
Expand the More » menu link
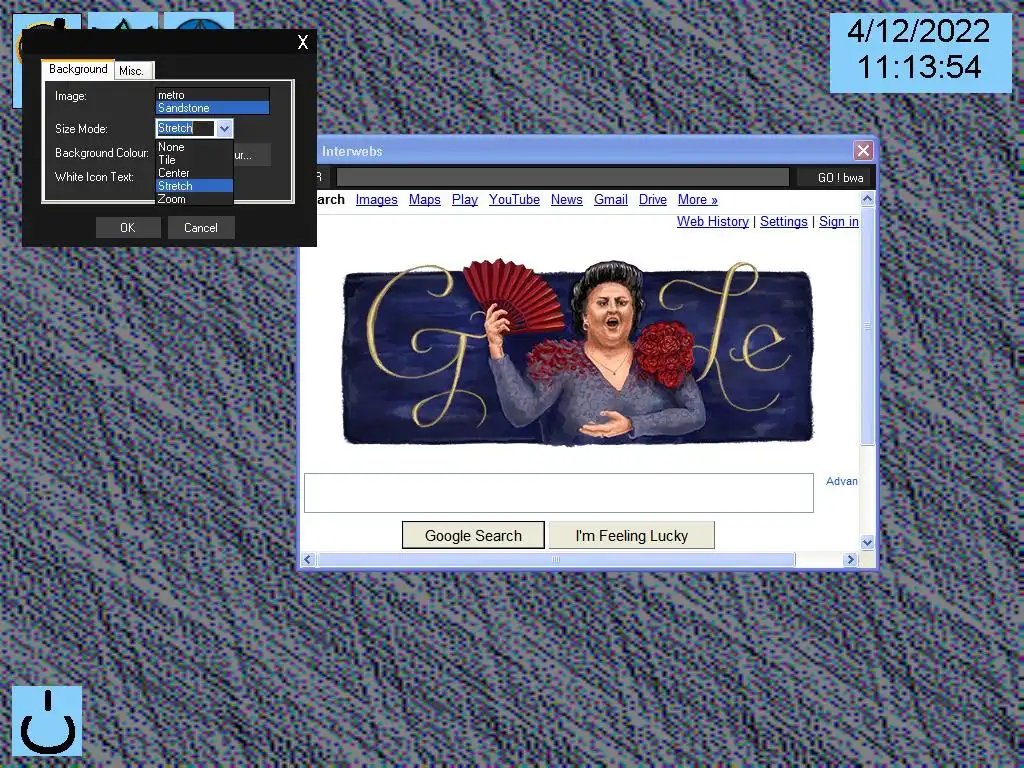pos(697,200)
